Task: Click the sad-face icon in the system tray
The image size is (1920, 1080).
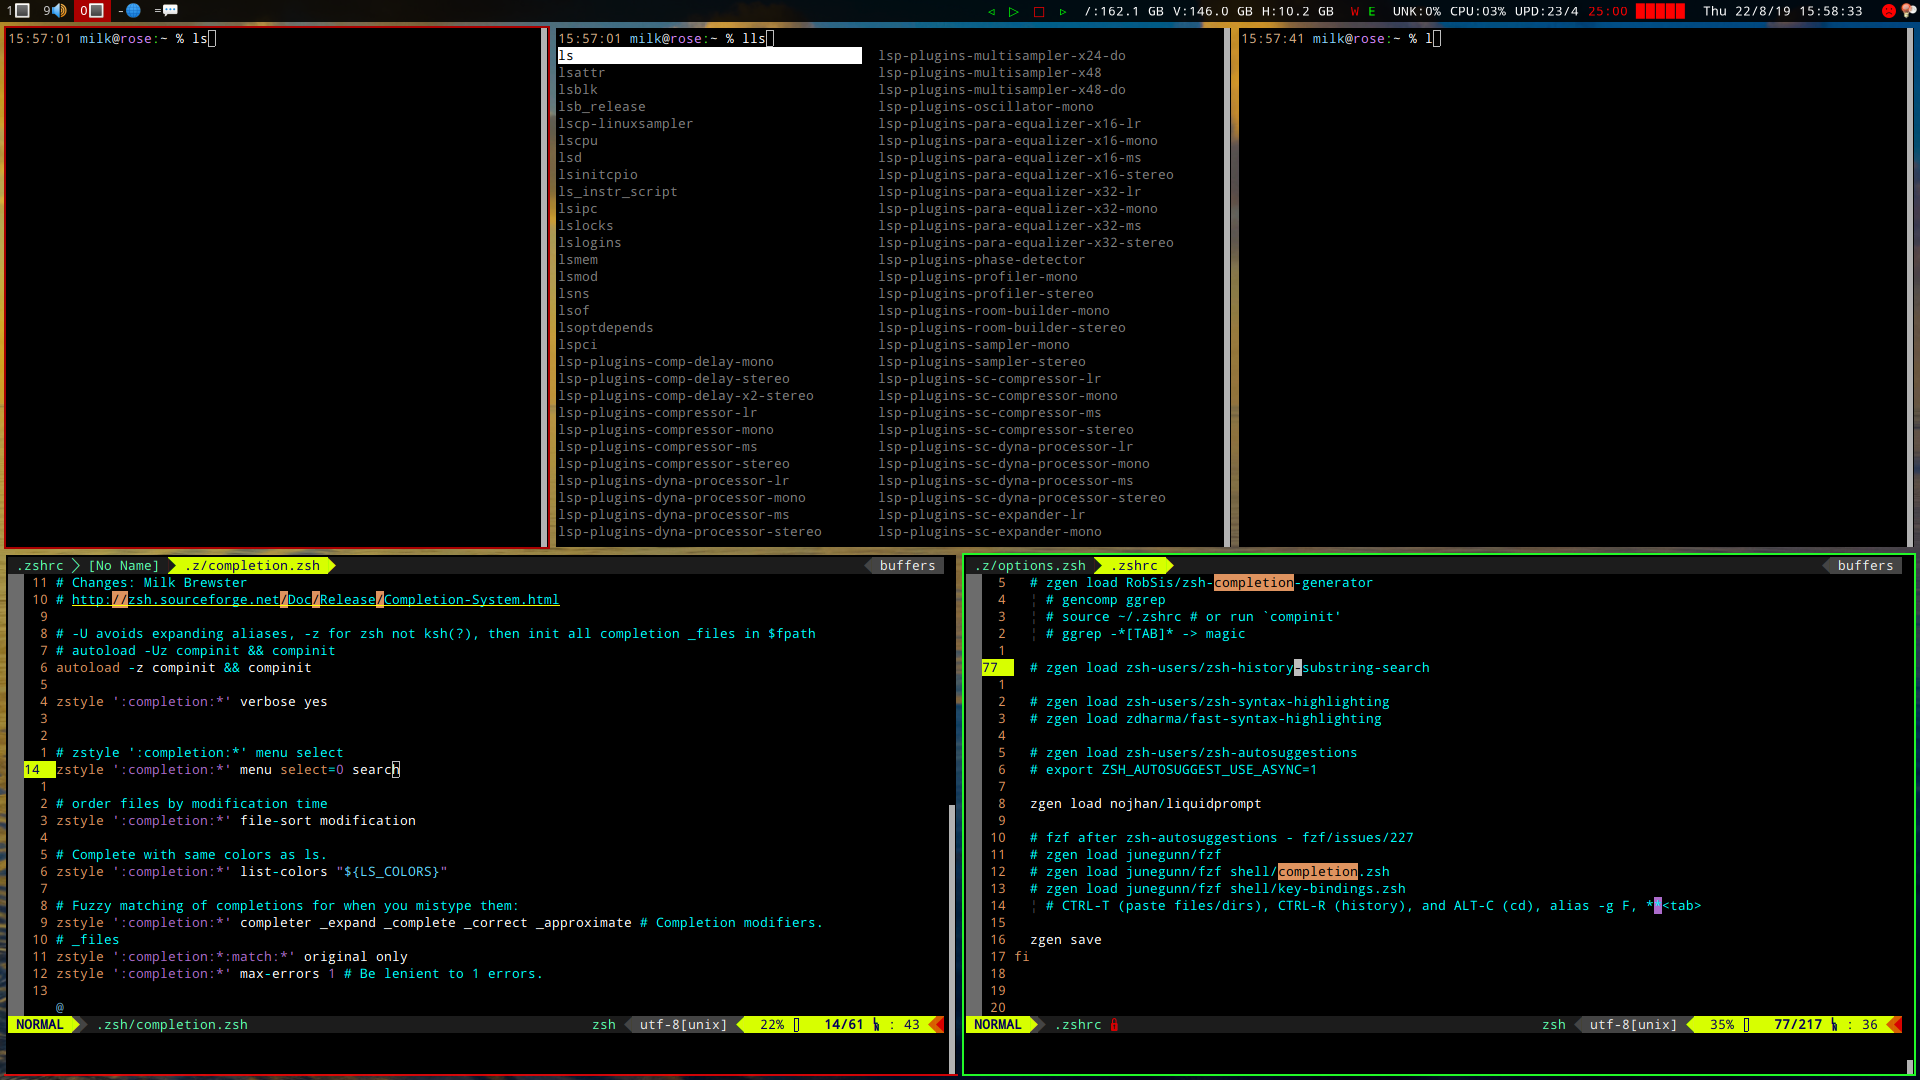Action: pyautogui.click(x=1889, y=10)
